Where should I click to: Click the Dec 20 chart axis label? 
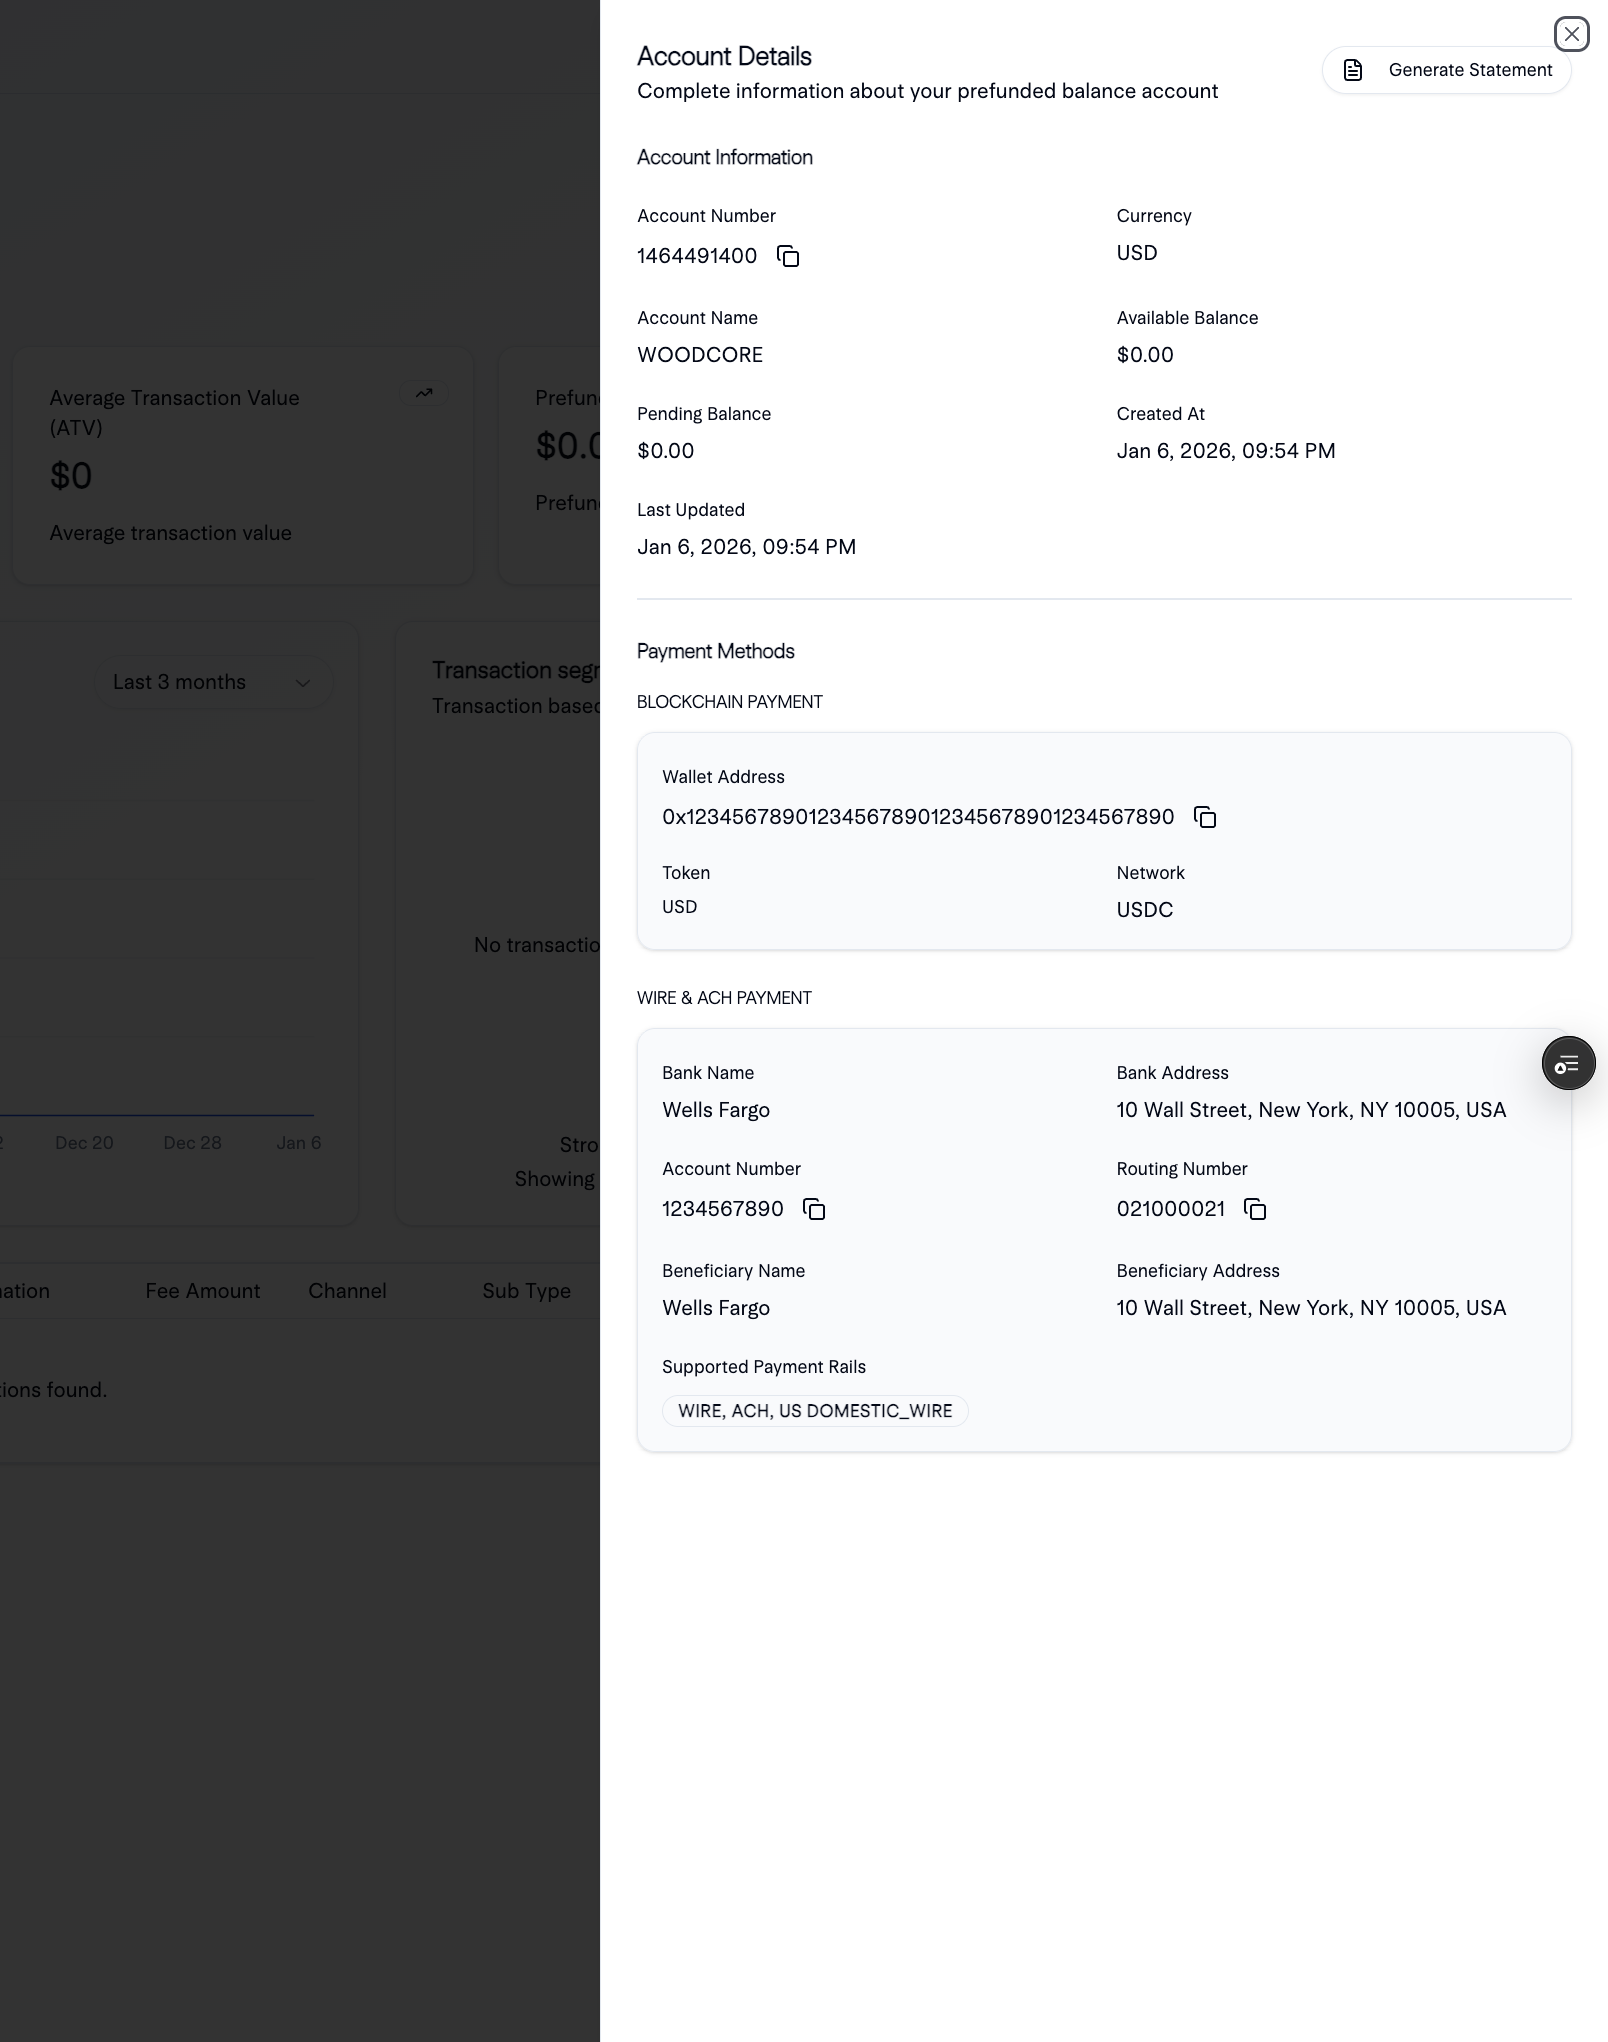pyautogui.click(x=84, y=1143)
